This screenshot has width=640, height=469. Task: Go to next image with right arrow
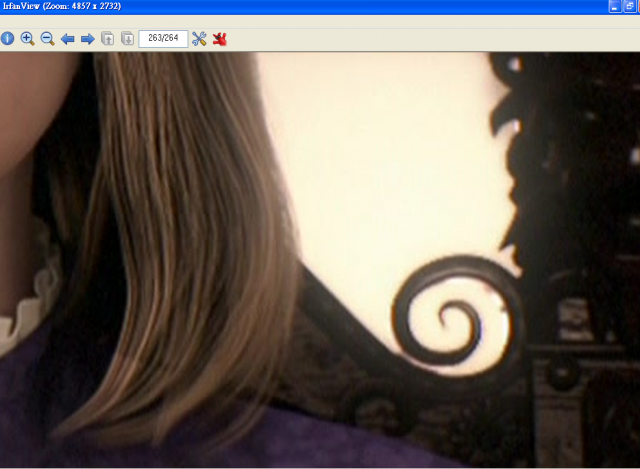[87, 39]
